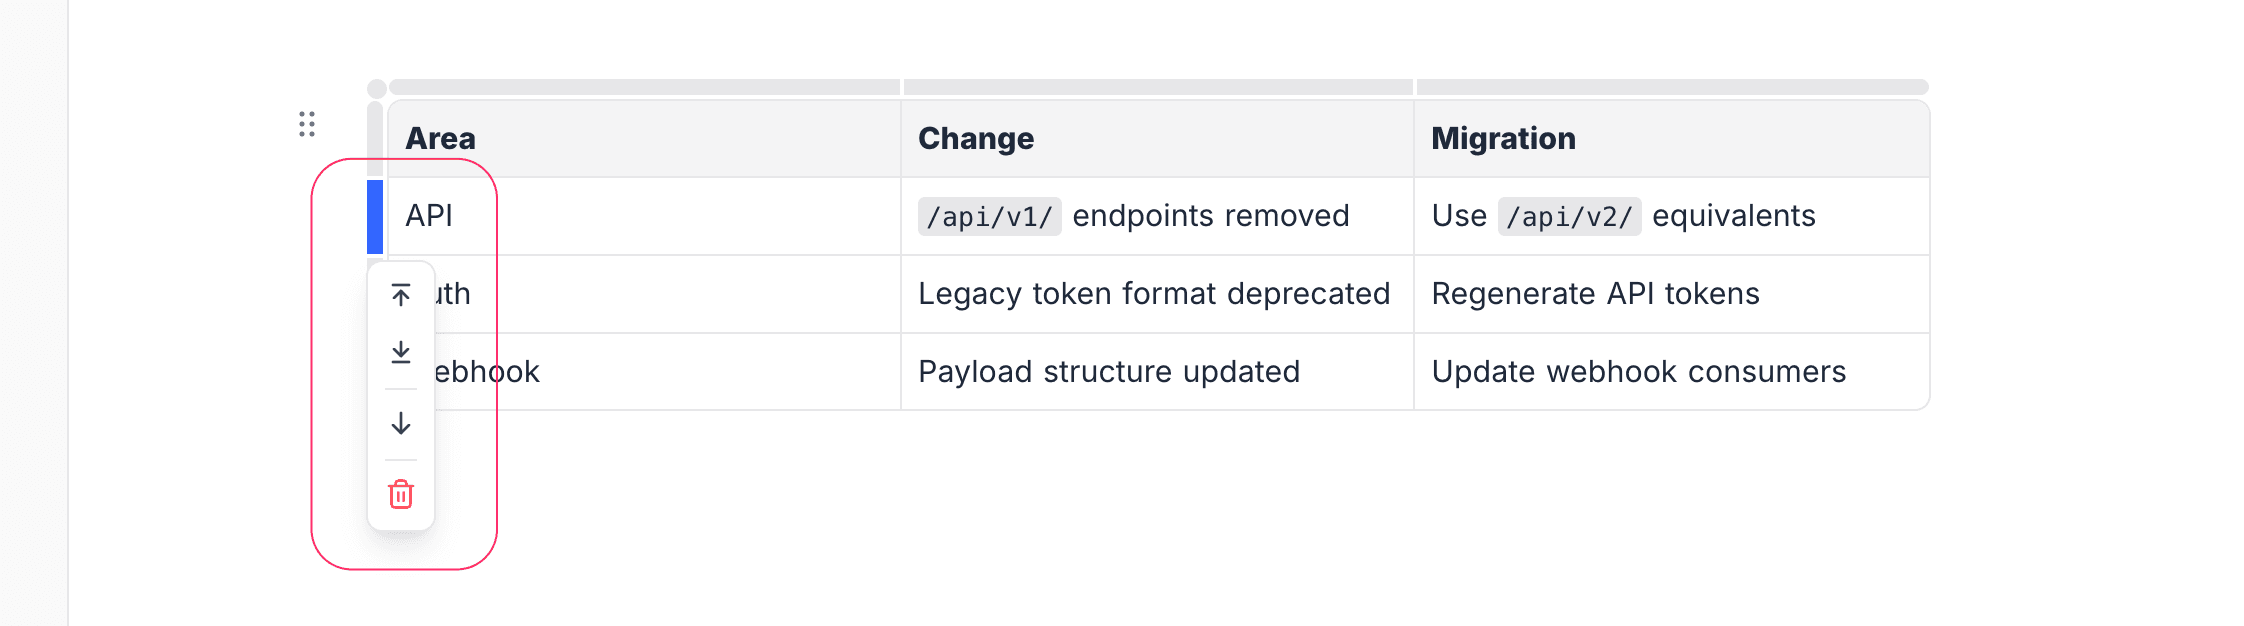Select the Area column via its top handle
Viewport: 2244px width, 626px height.
[645, 87]
